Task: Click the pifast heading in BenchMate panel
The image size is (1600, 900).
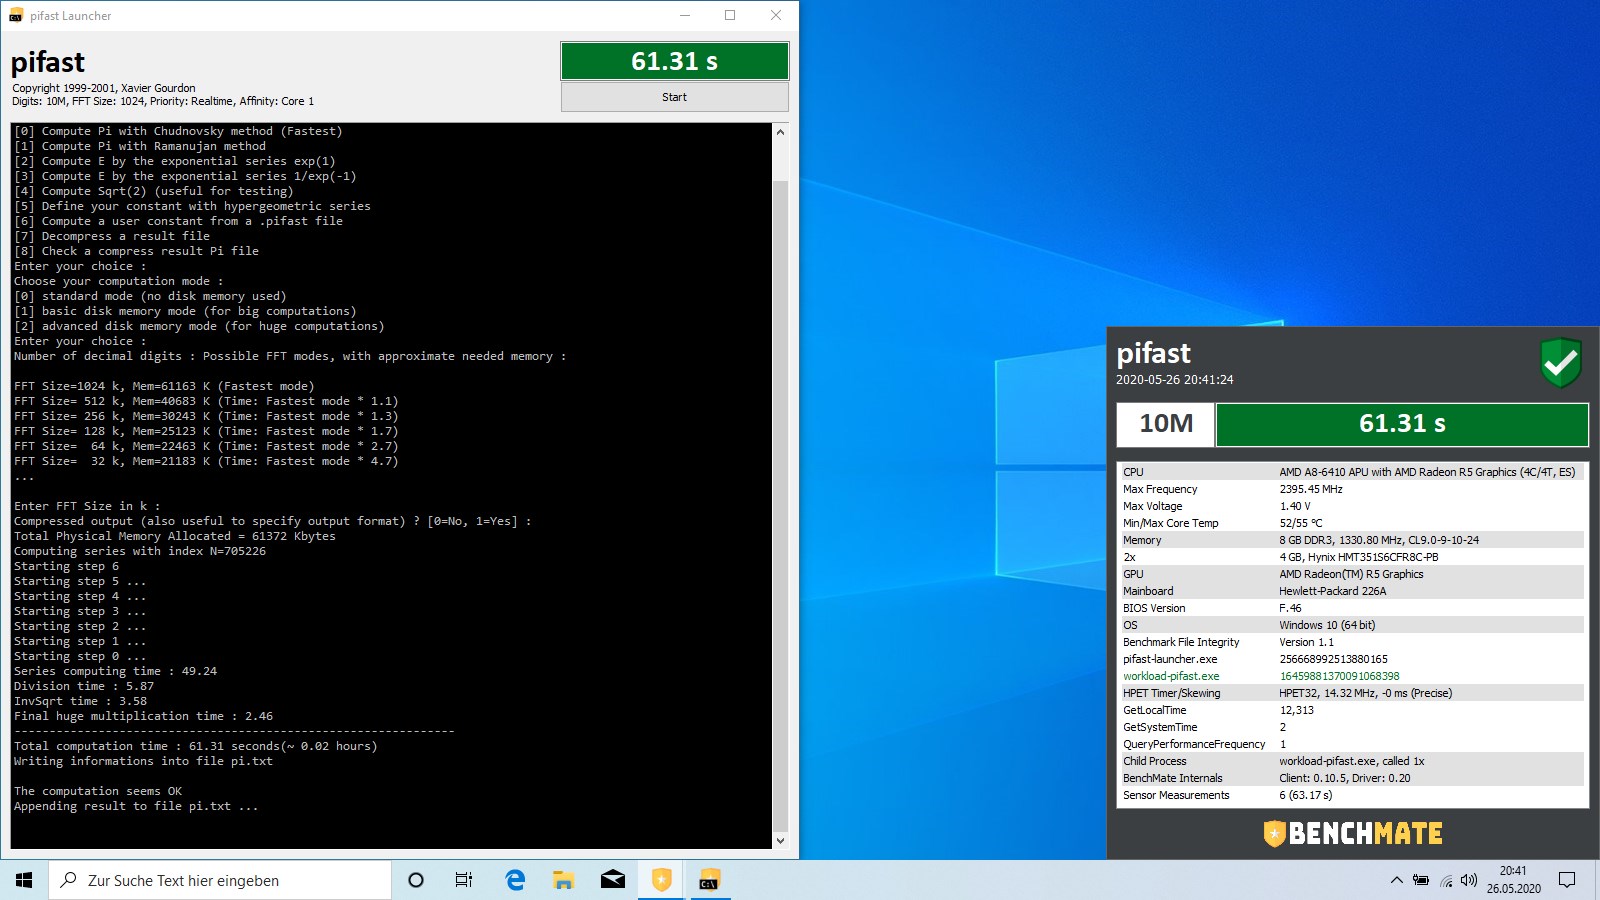Action: point(1154,353)
